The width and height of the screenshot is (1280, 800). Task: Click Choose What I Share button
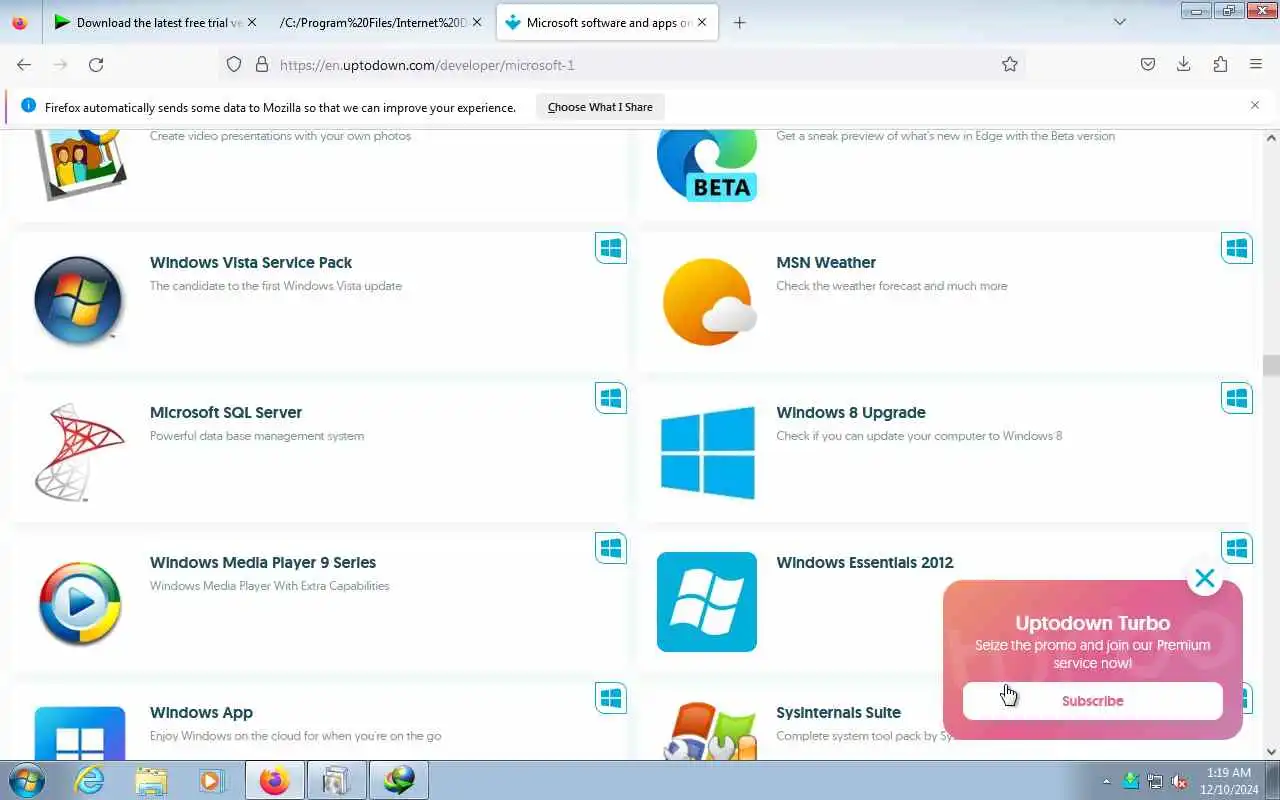coord(600,107)
